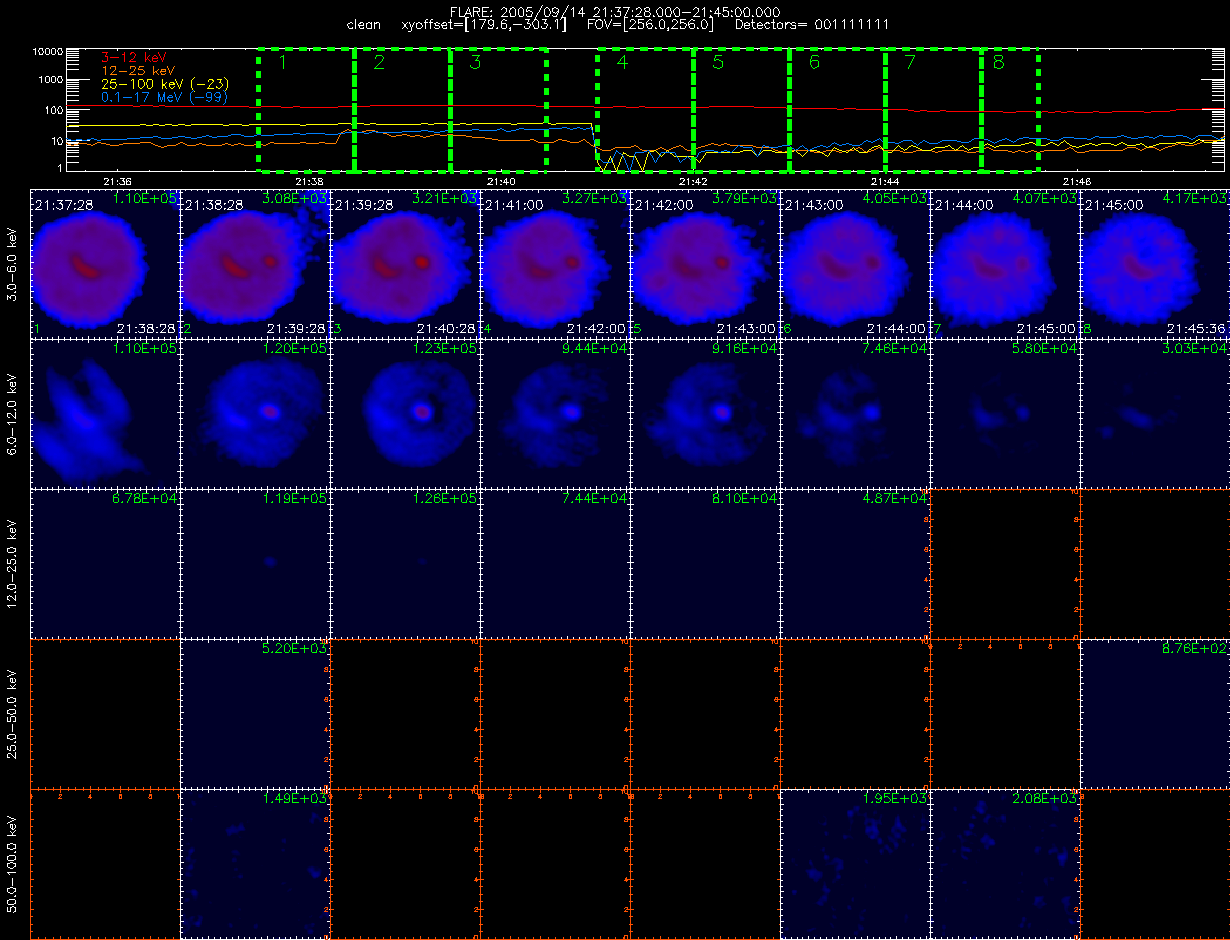Screen dimensions: 1230x940
Task: Click the 4.87E+04 peak value label
Action: [x=896, y=497]
